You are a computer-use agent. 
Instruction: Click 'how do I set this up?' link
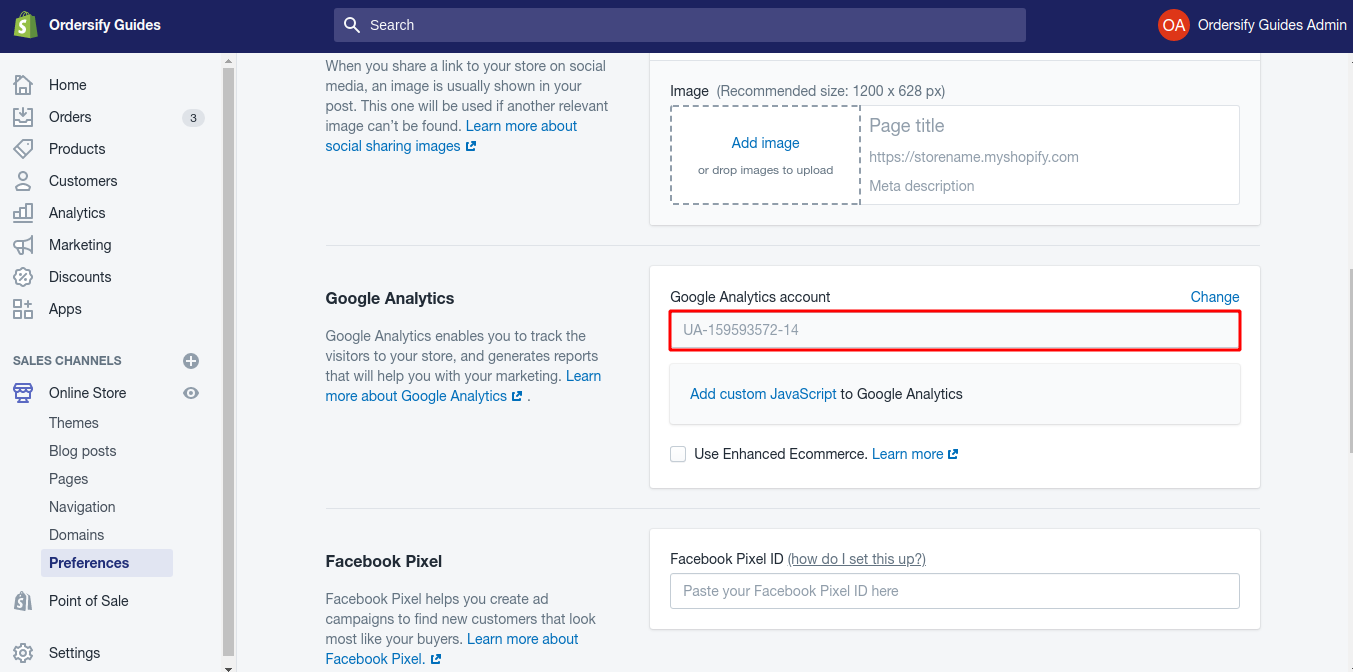point(857,559)
